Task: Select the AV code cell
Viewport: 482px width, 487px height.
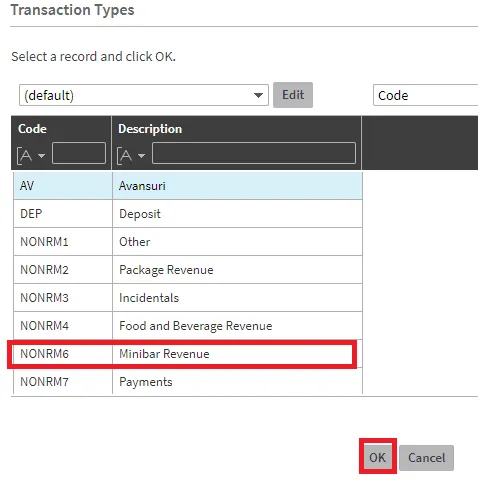Action: click(63, 186)
